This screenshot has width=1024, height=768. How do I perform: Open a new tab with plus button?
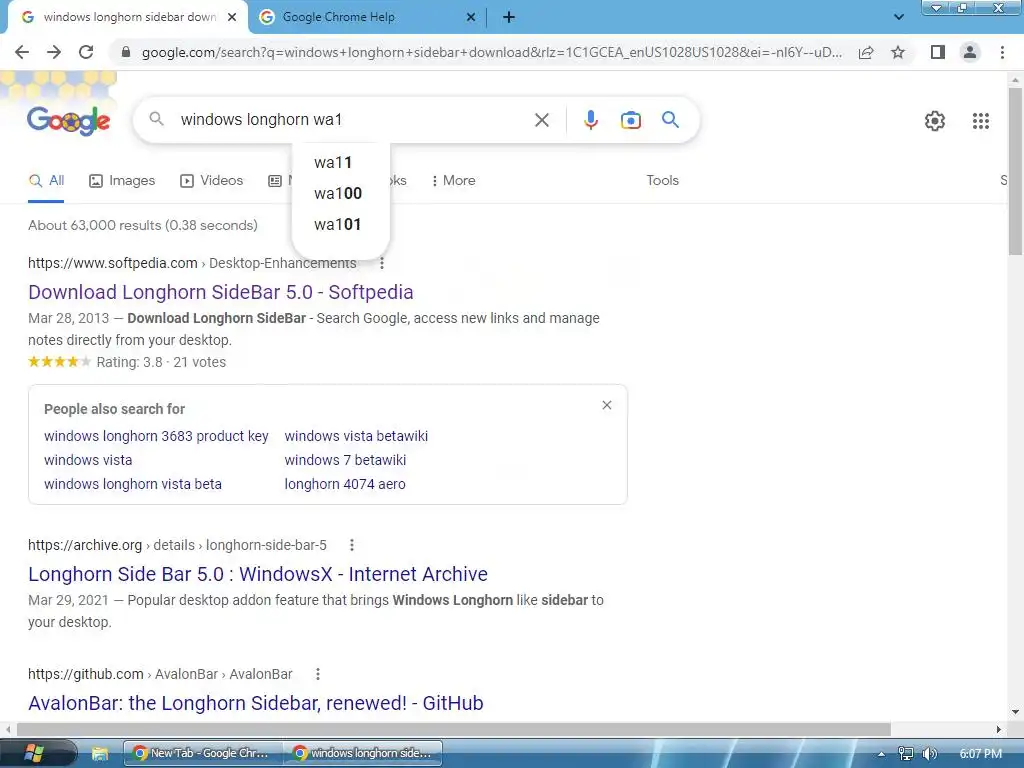[x=509, y=17]
